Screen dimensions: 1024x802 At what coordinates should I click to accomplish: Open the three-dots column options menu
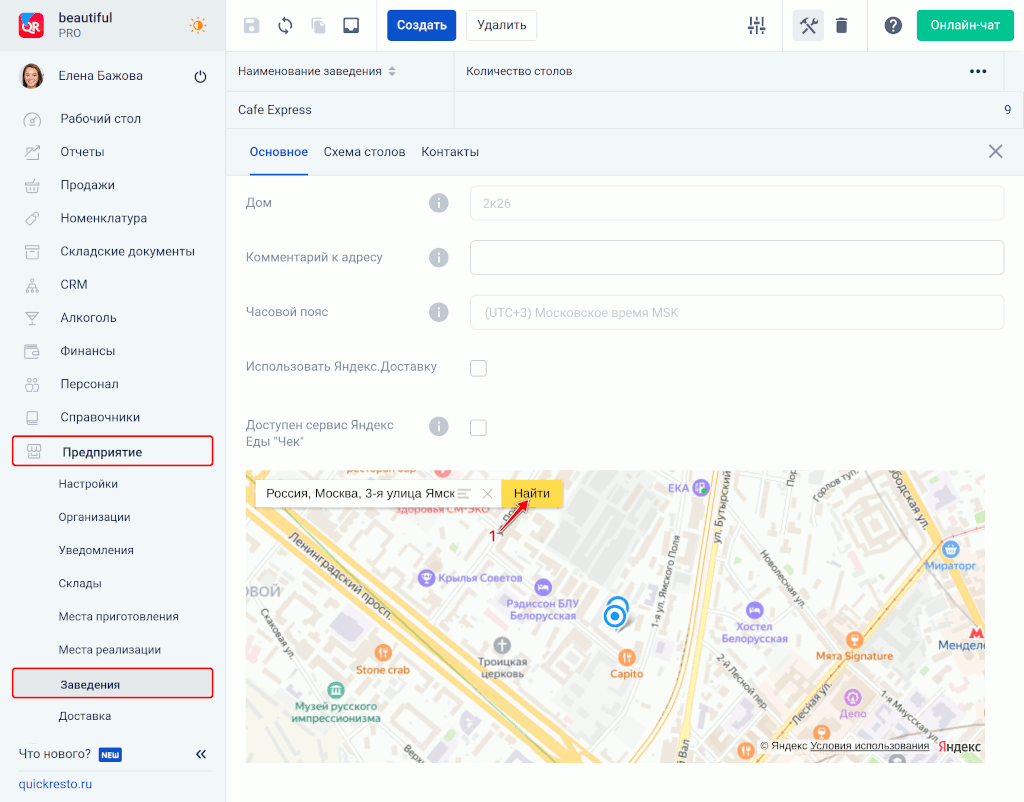click(978, 71)
